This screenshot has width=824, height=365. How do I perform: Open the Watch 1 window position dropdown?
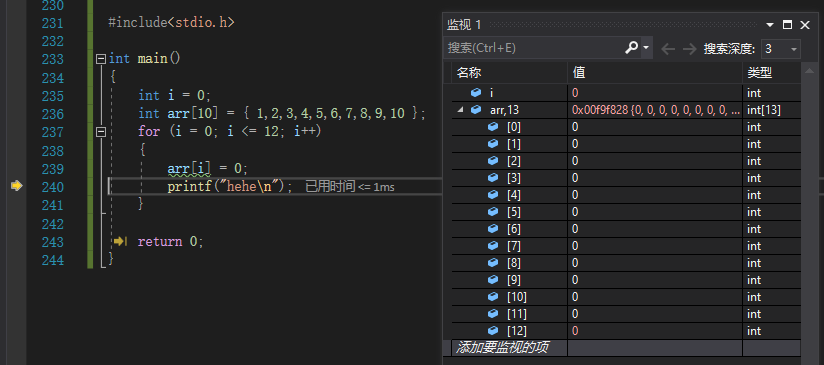770,25
